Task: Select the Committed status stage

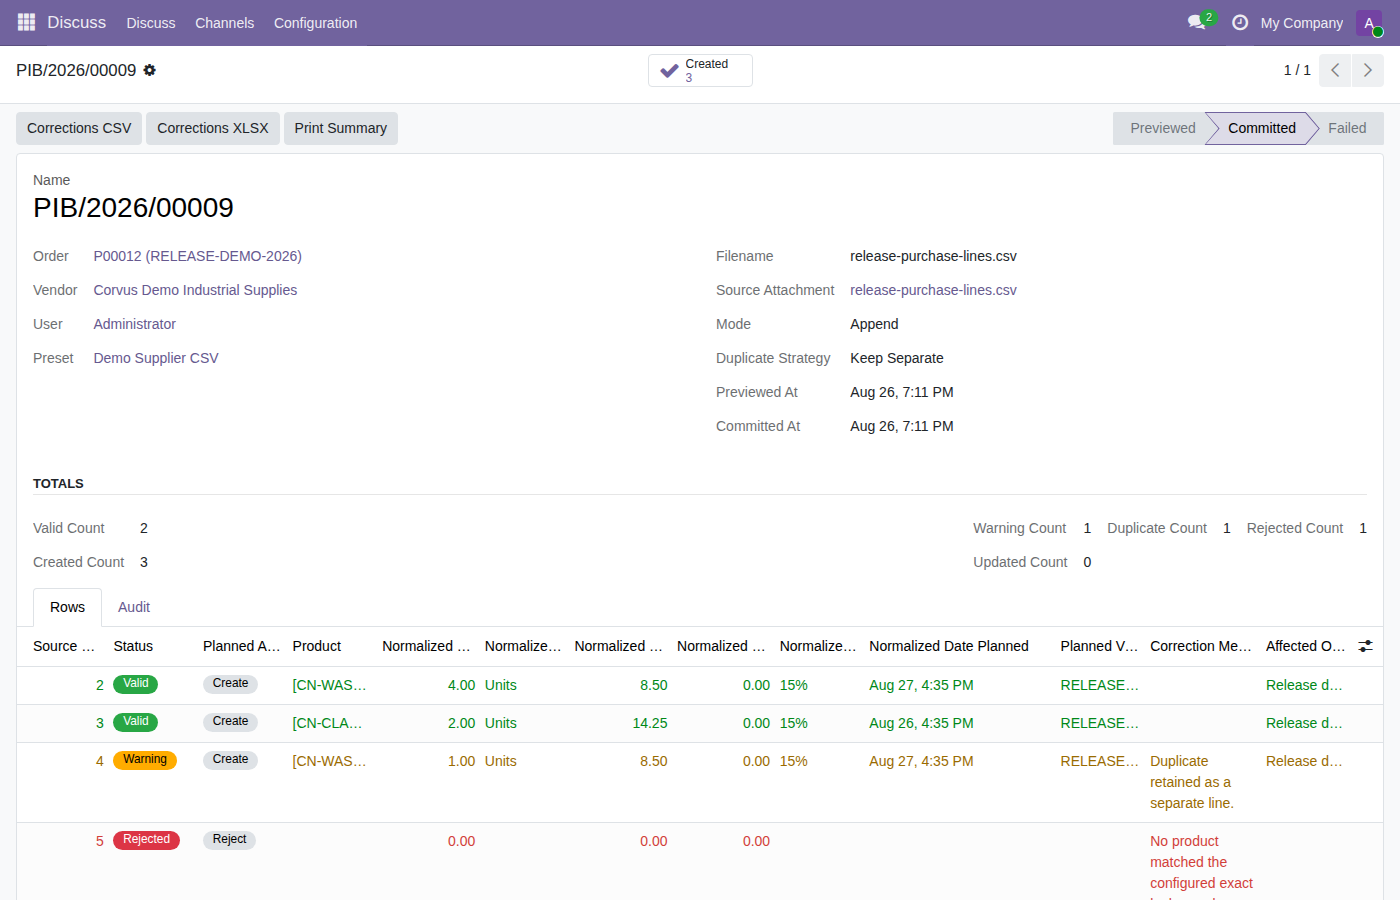Action: point(1262,128)
